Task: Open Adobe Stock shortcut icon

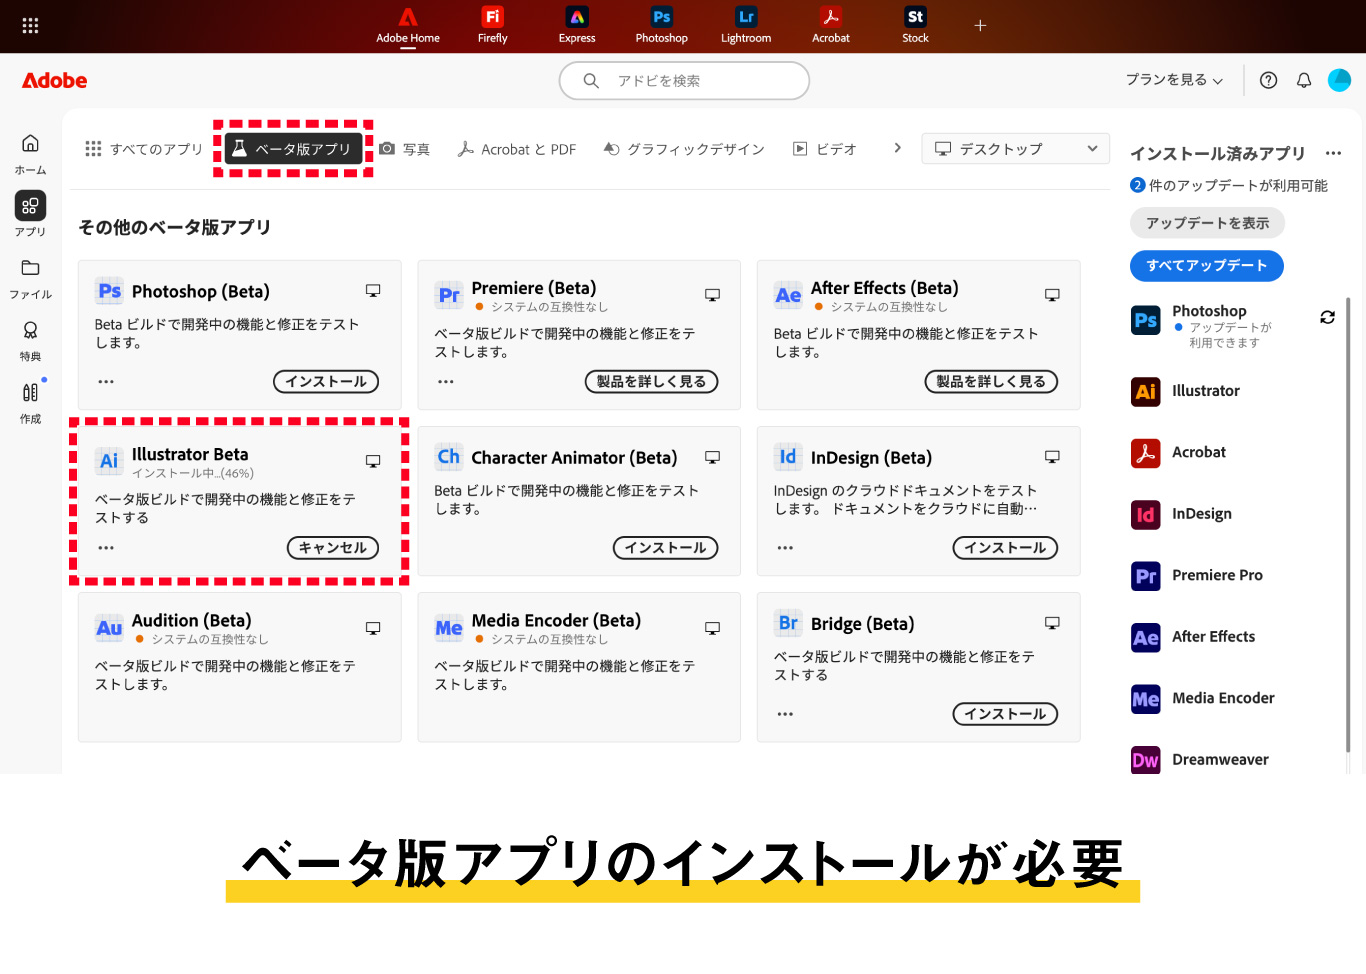Action: [x=915, y=25]
